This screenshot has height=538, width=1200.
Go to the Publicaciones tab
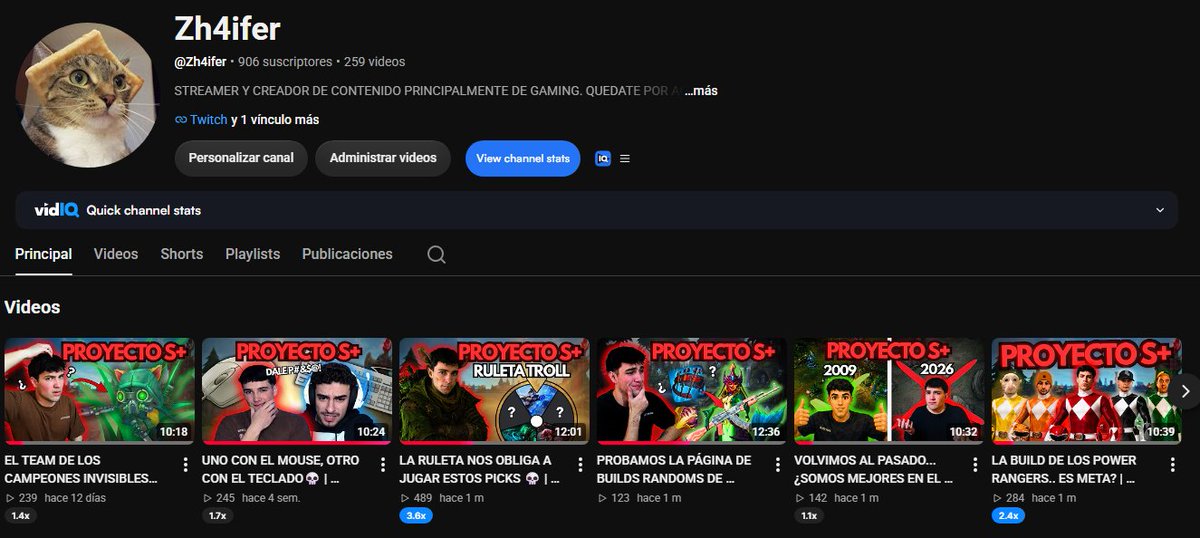347,254
